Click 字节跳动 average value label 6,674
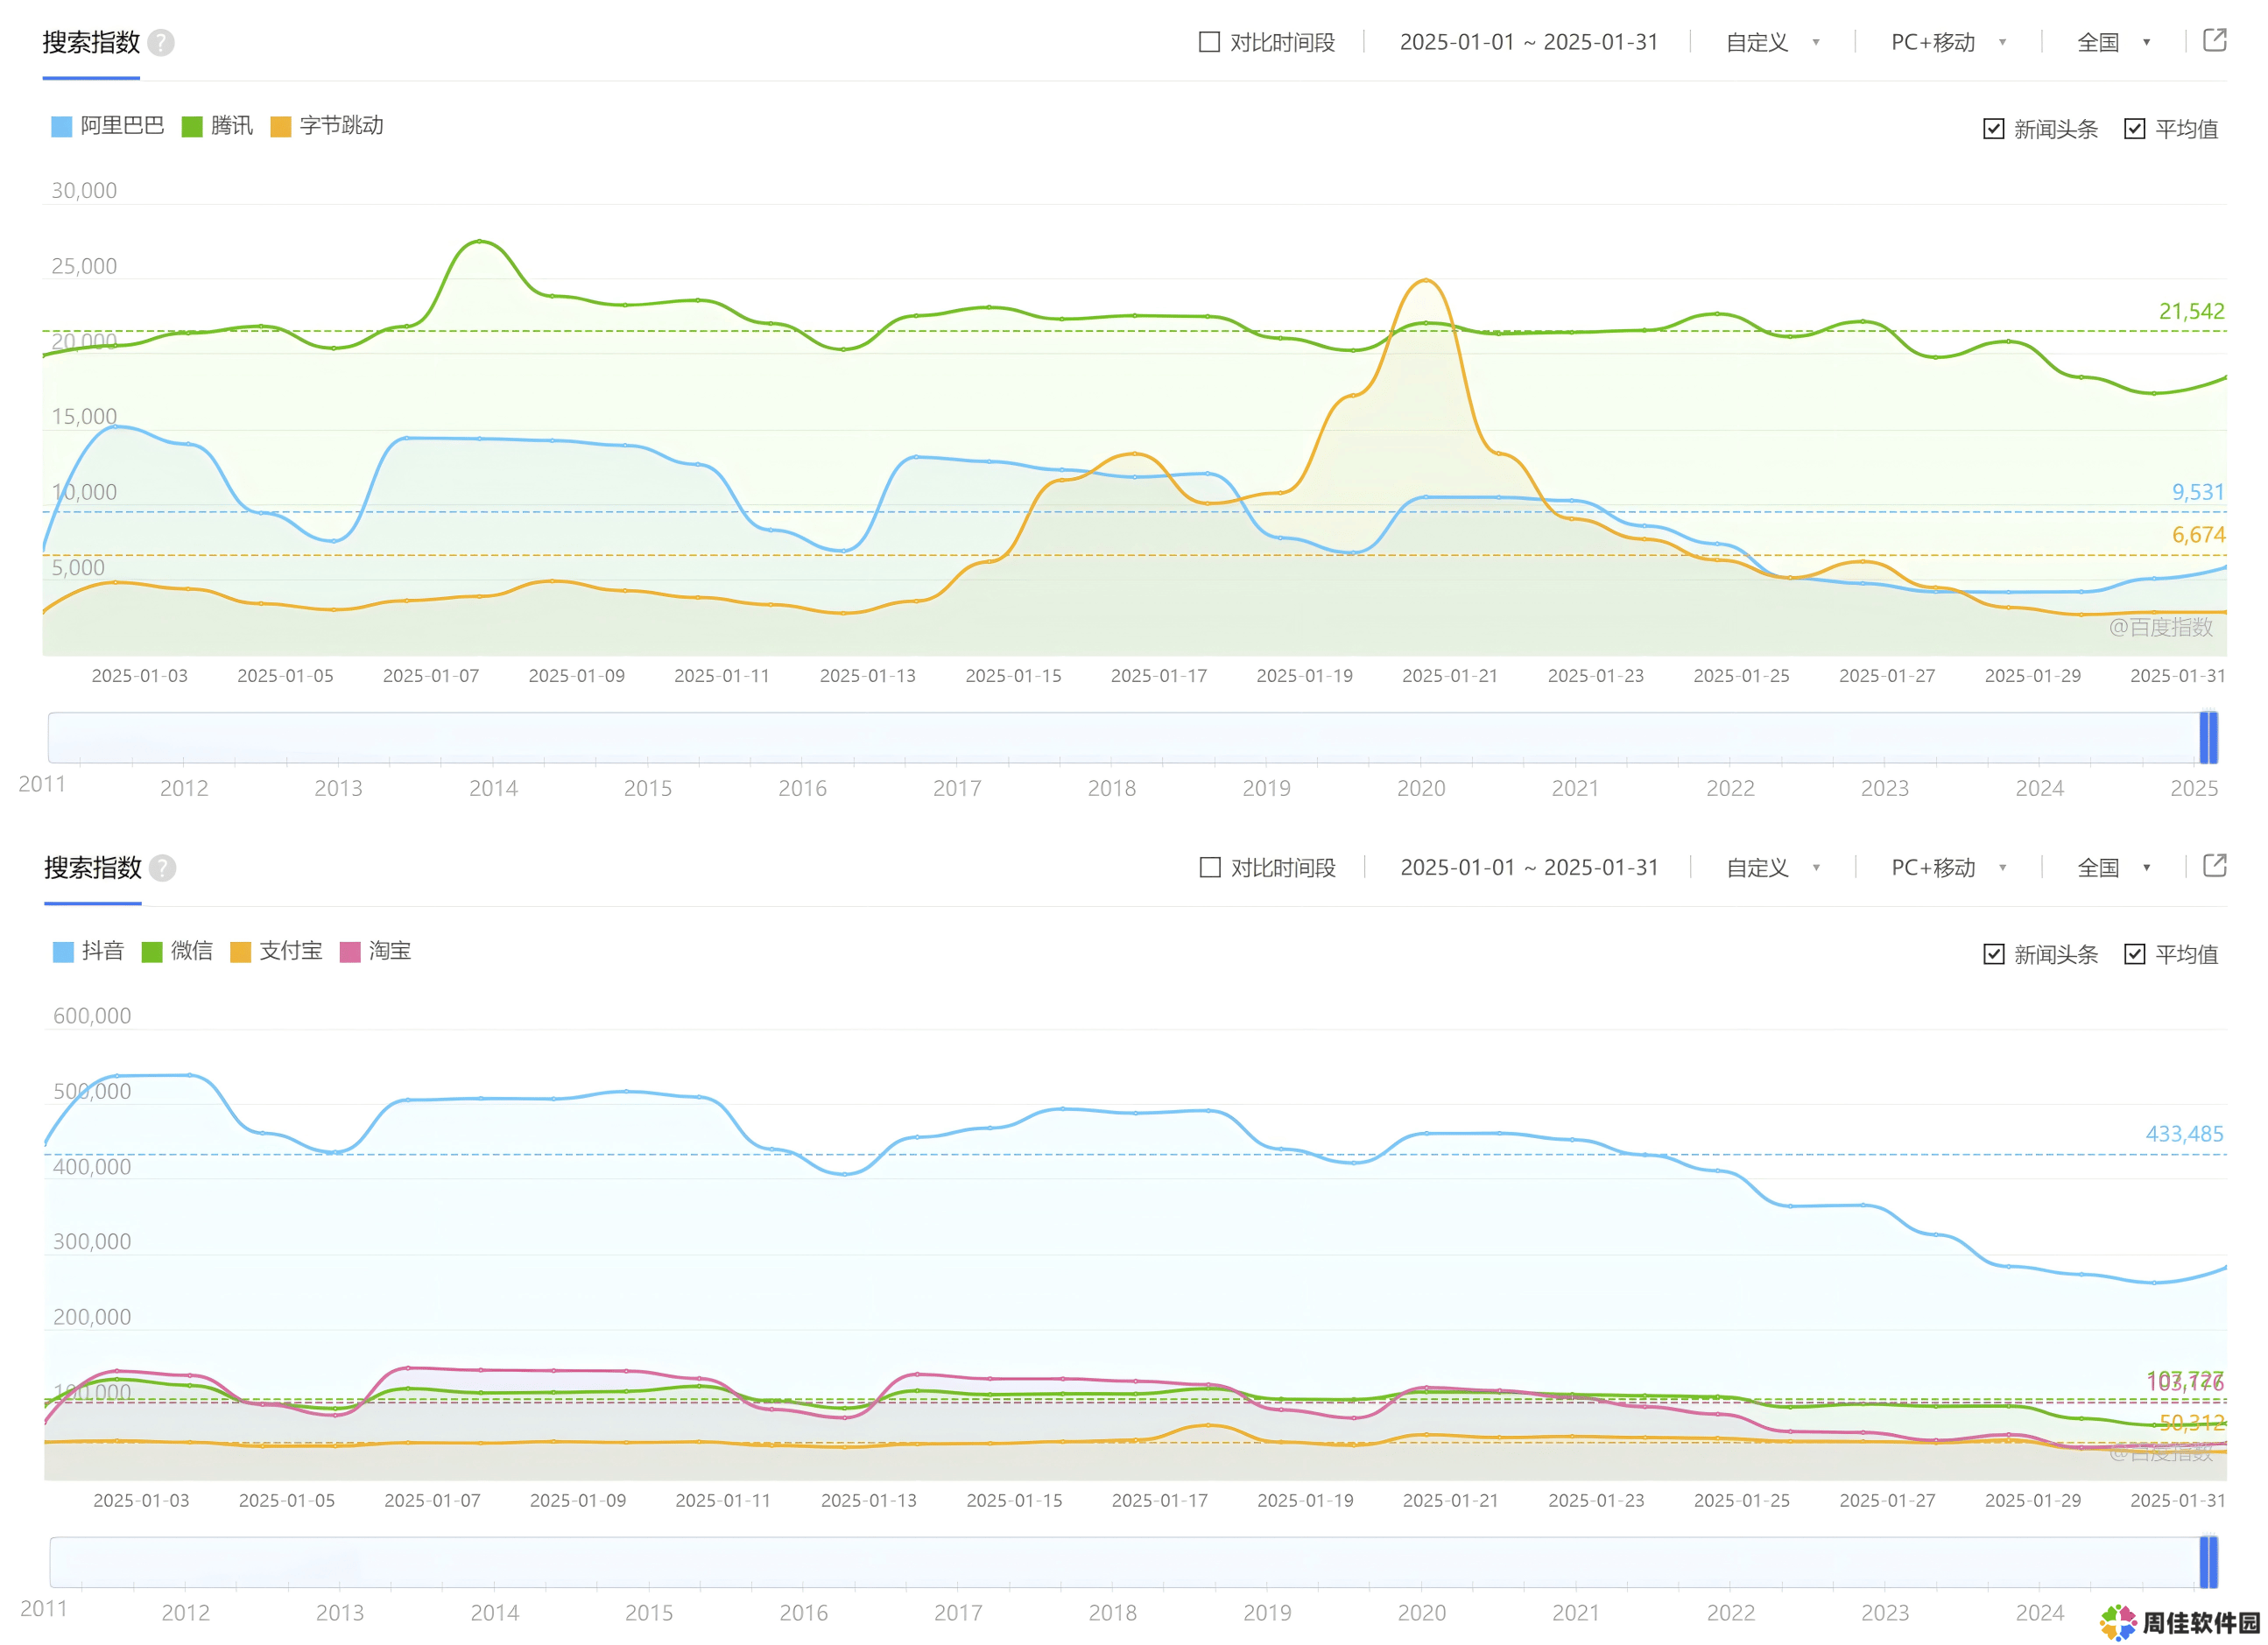Screen dimensions: 2268x1645 (x=2198, y=535)
